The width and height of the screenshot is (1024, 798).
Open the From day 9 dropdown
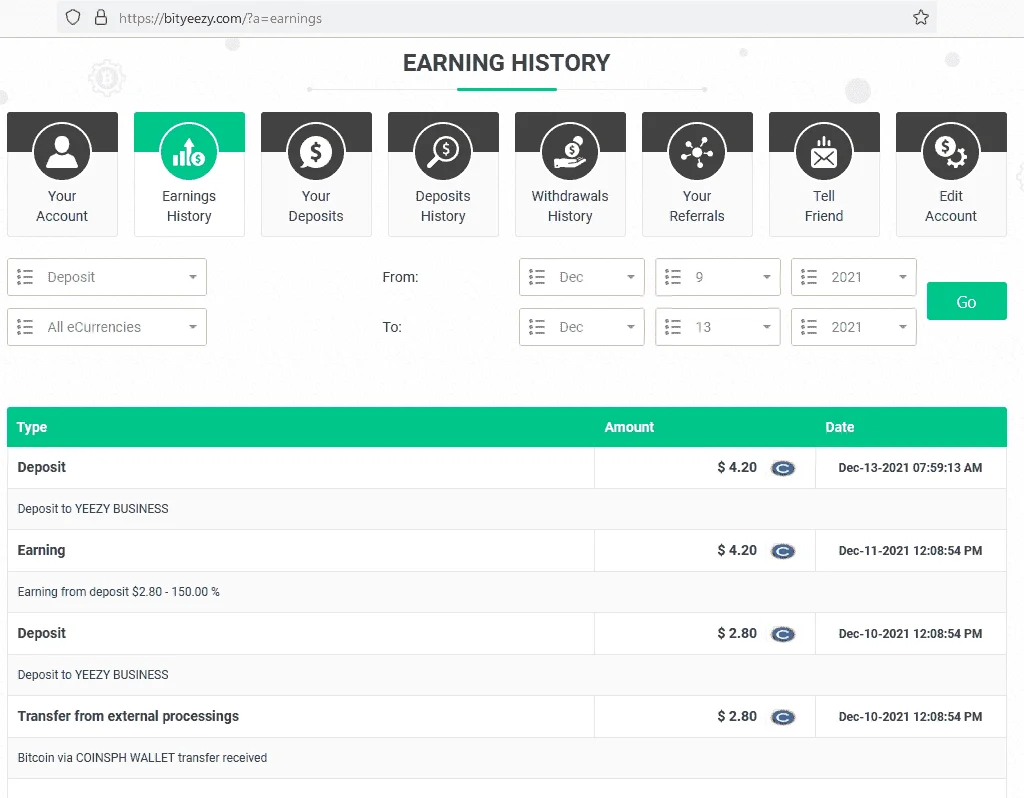click(x=718, y=277)
